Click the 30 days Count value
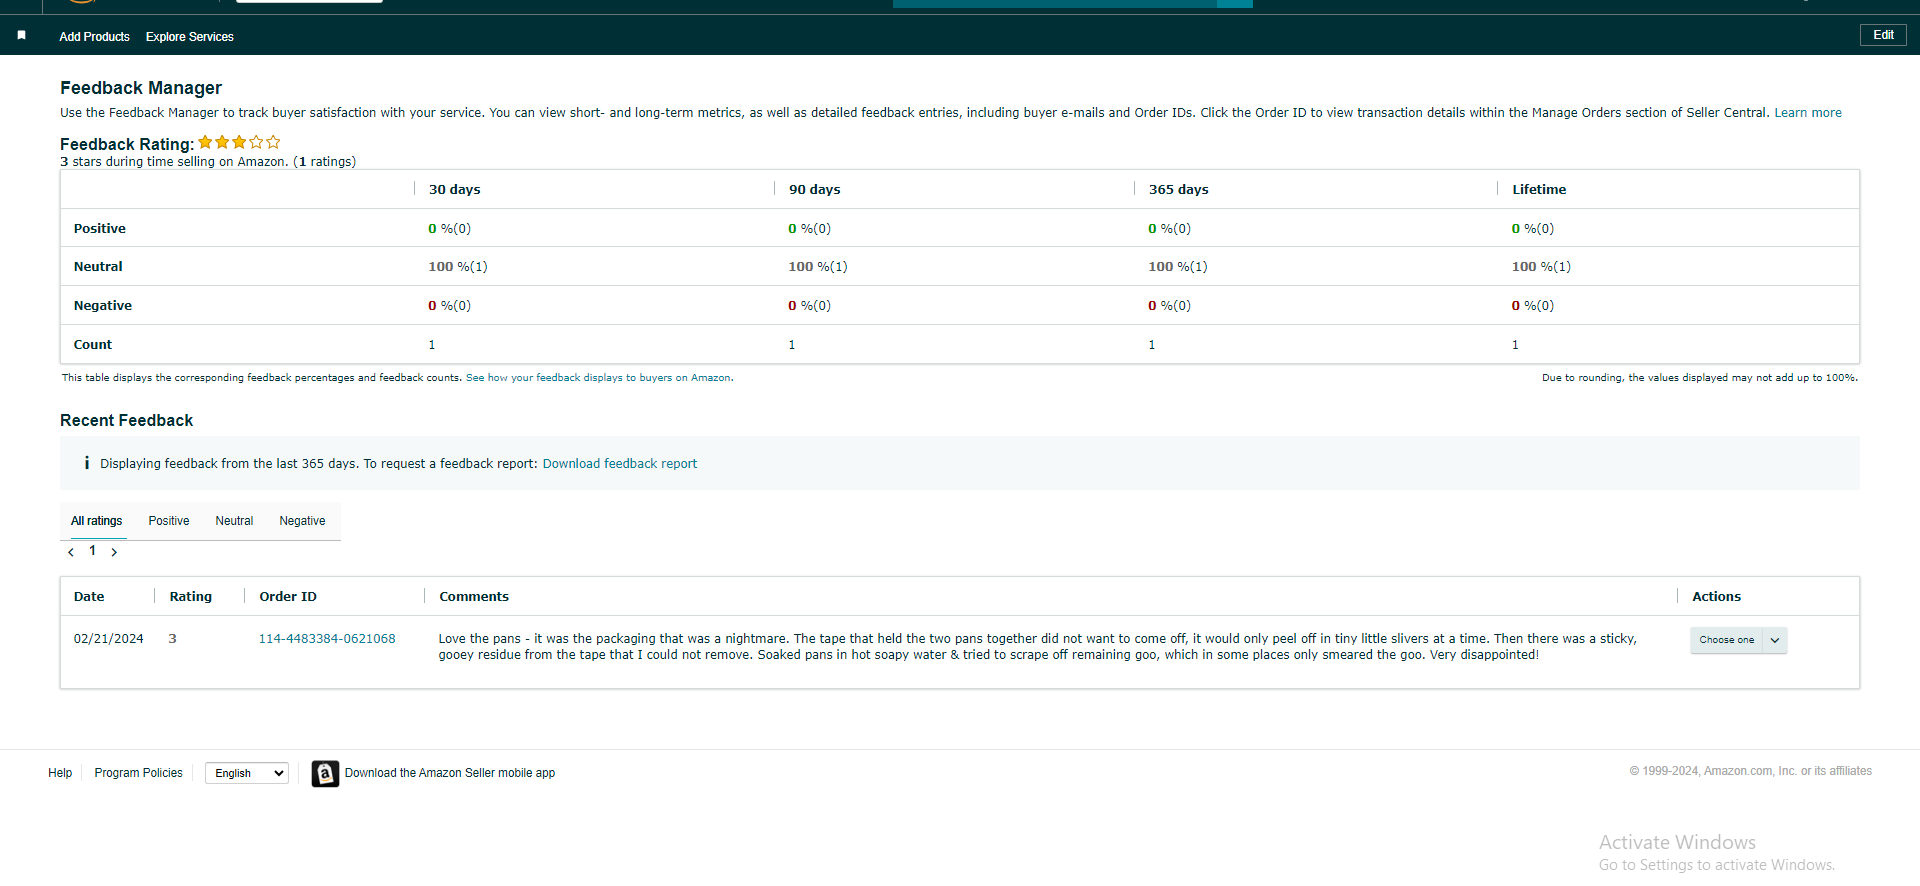The image size is (1920, 886). click(x=432, y=345)
